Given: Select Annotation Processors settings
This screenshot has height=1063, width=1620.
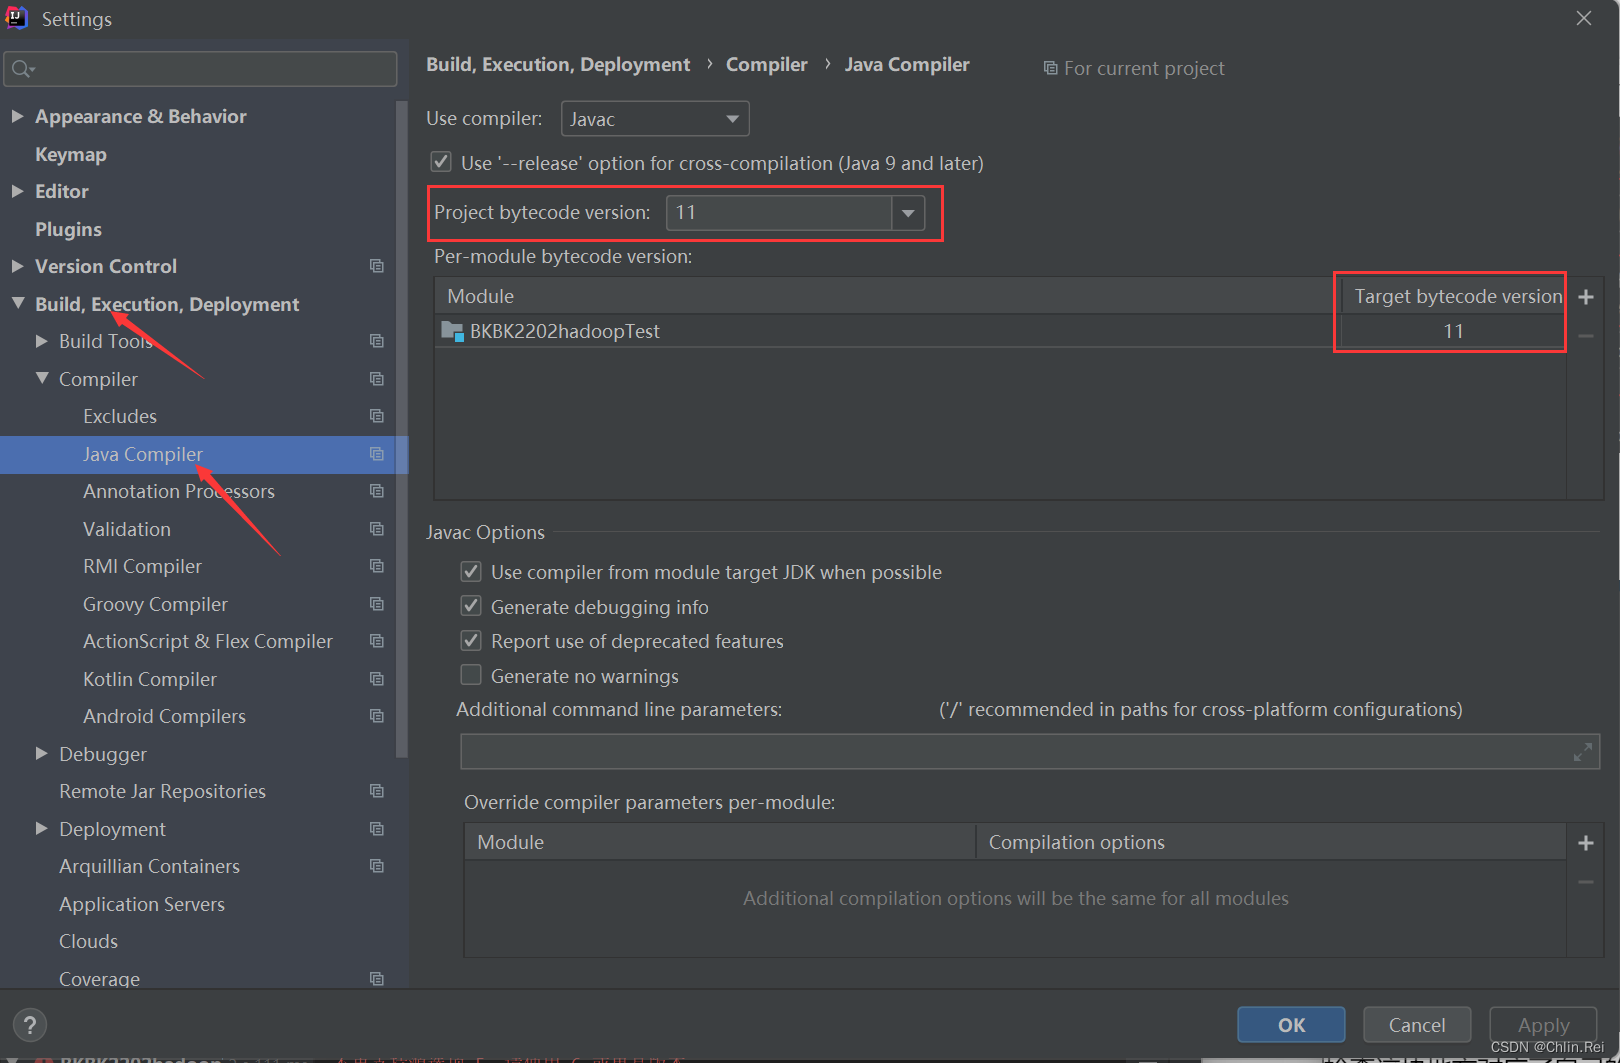Looking at the screenshot, I should click(179, 491).
